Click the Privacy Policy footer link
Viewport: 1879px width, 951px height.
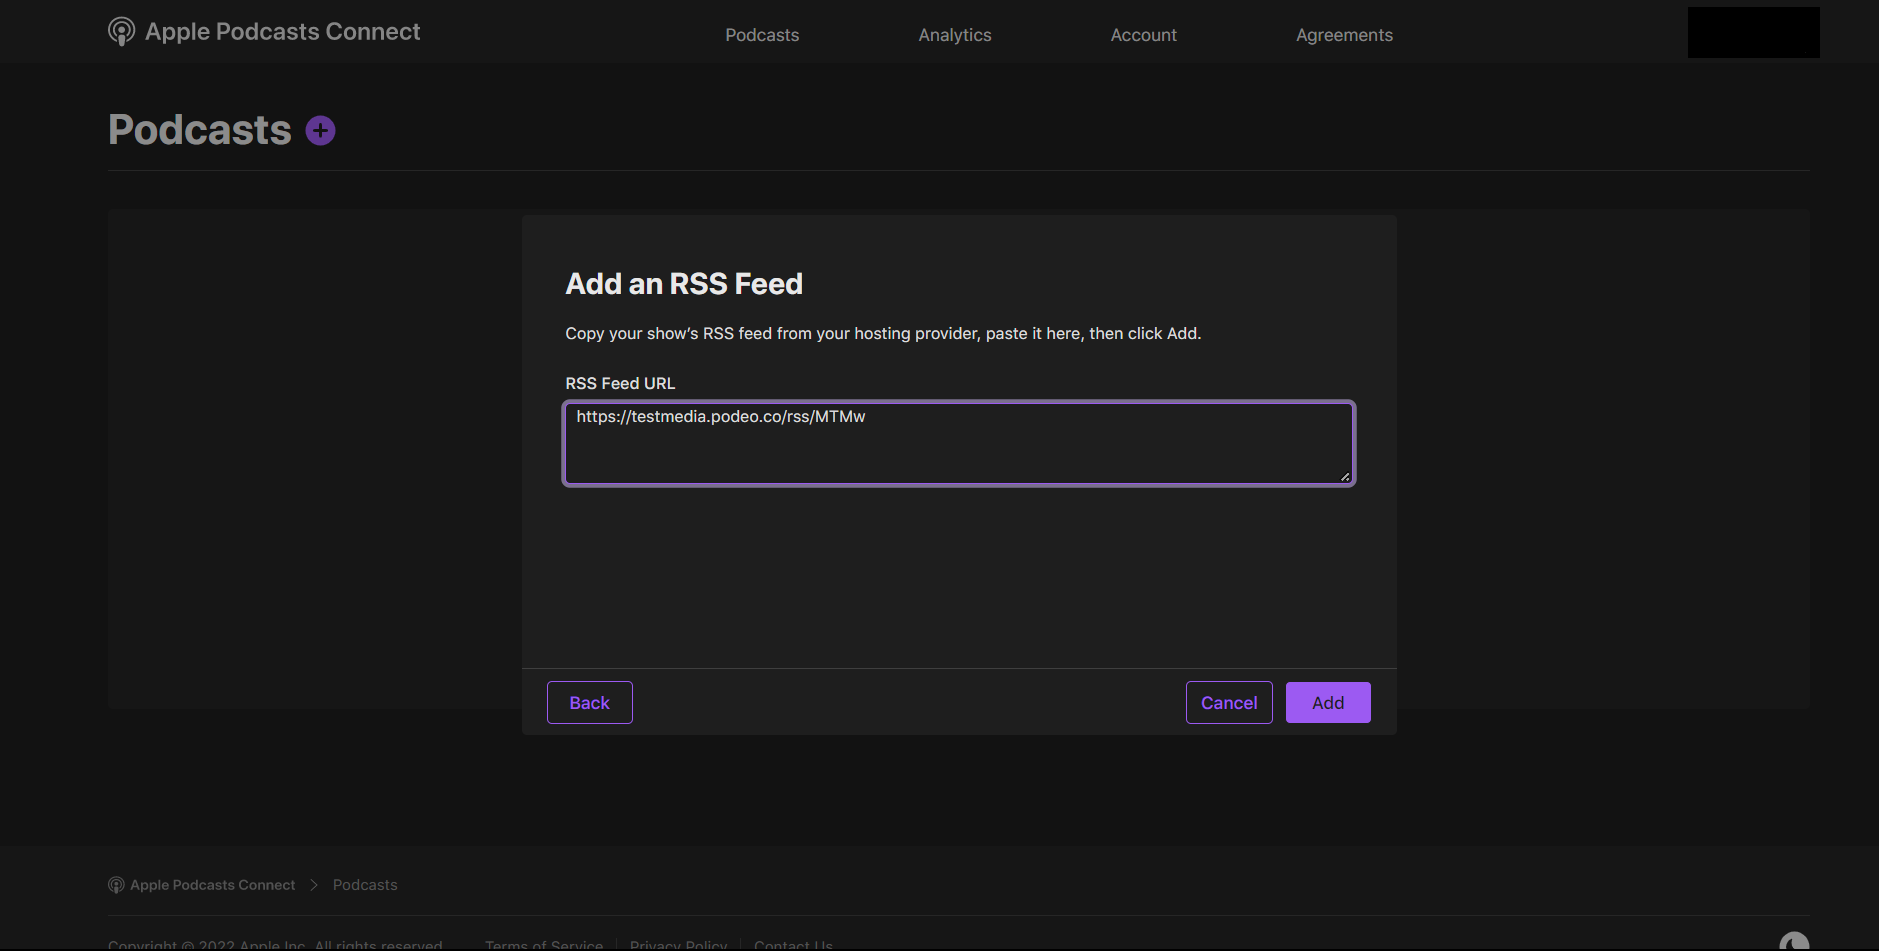(679, 945)
